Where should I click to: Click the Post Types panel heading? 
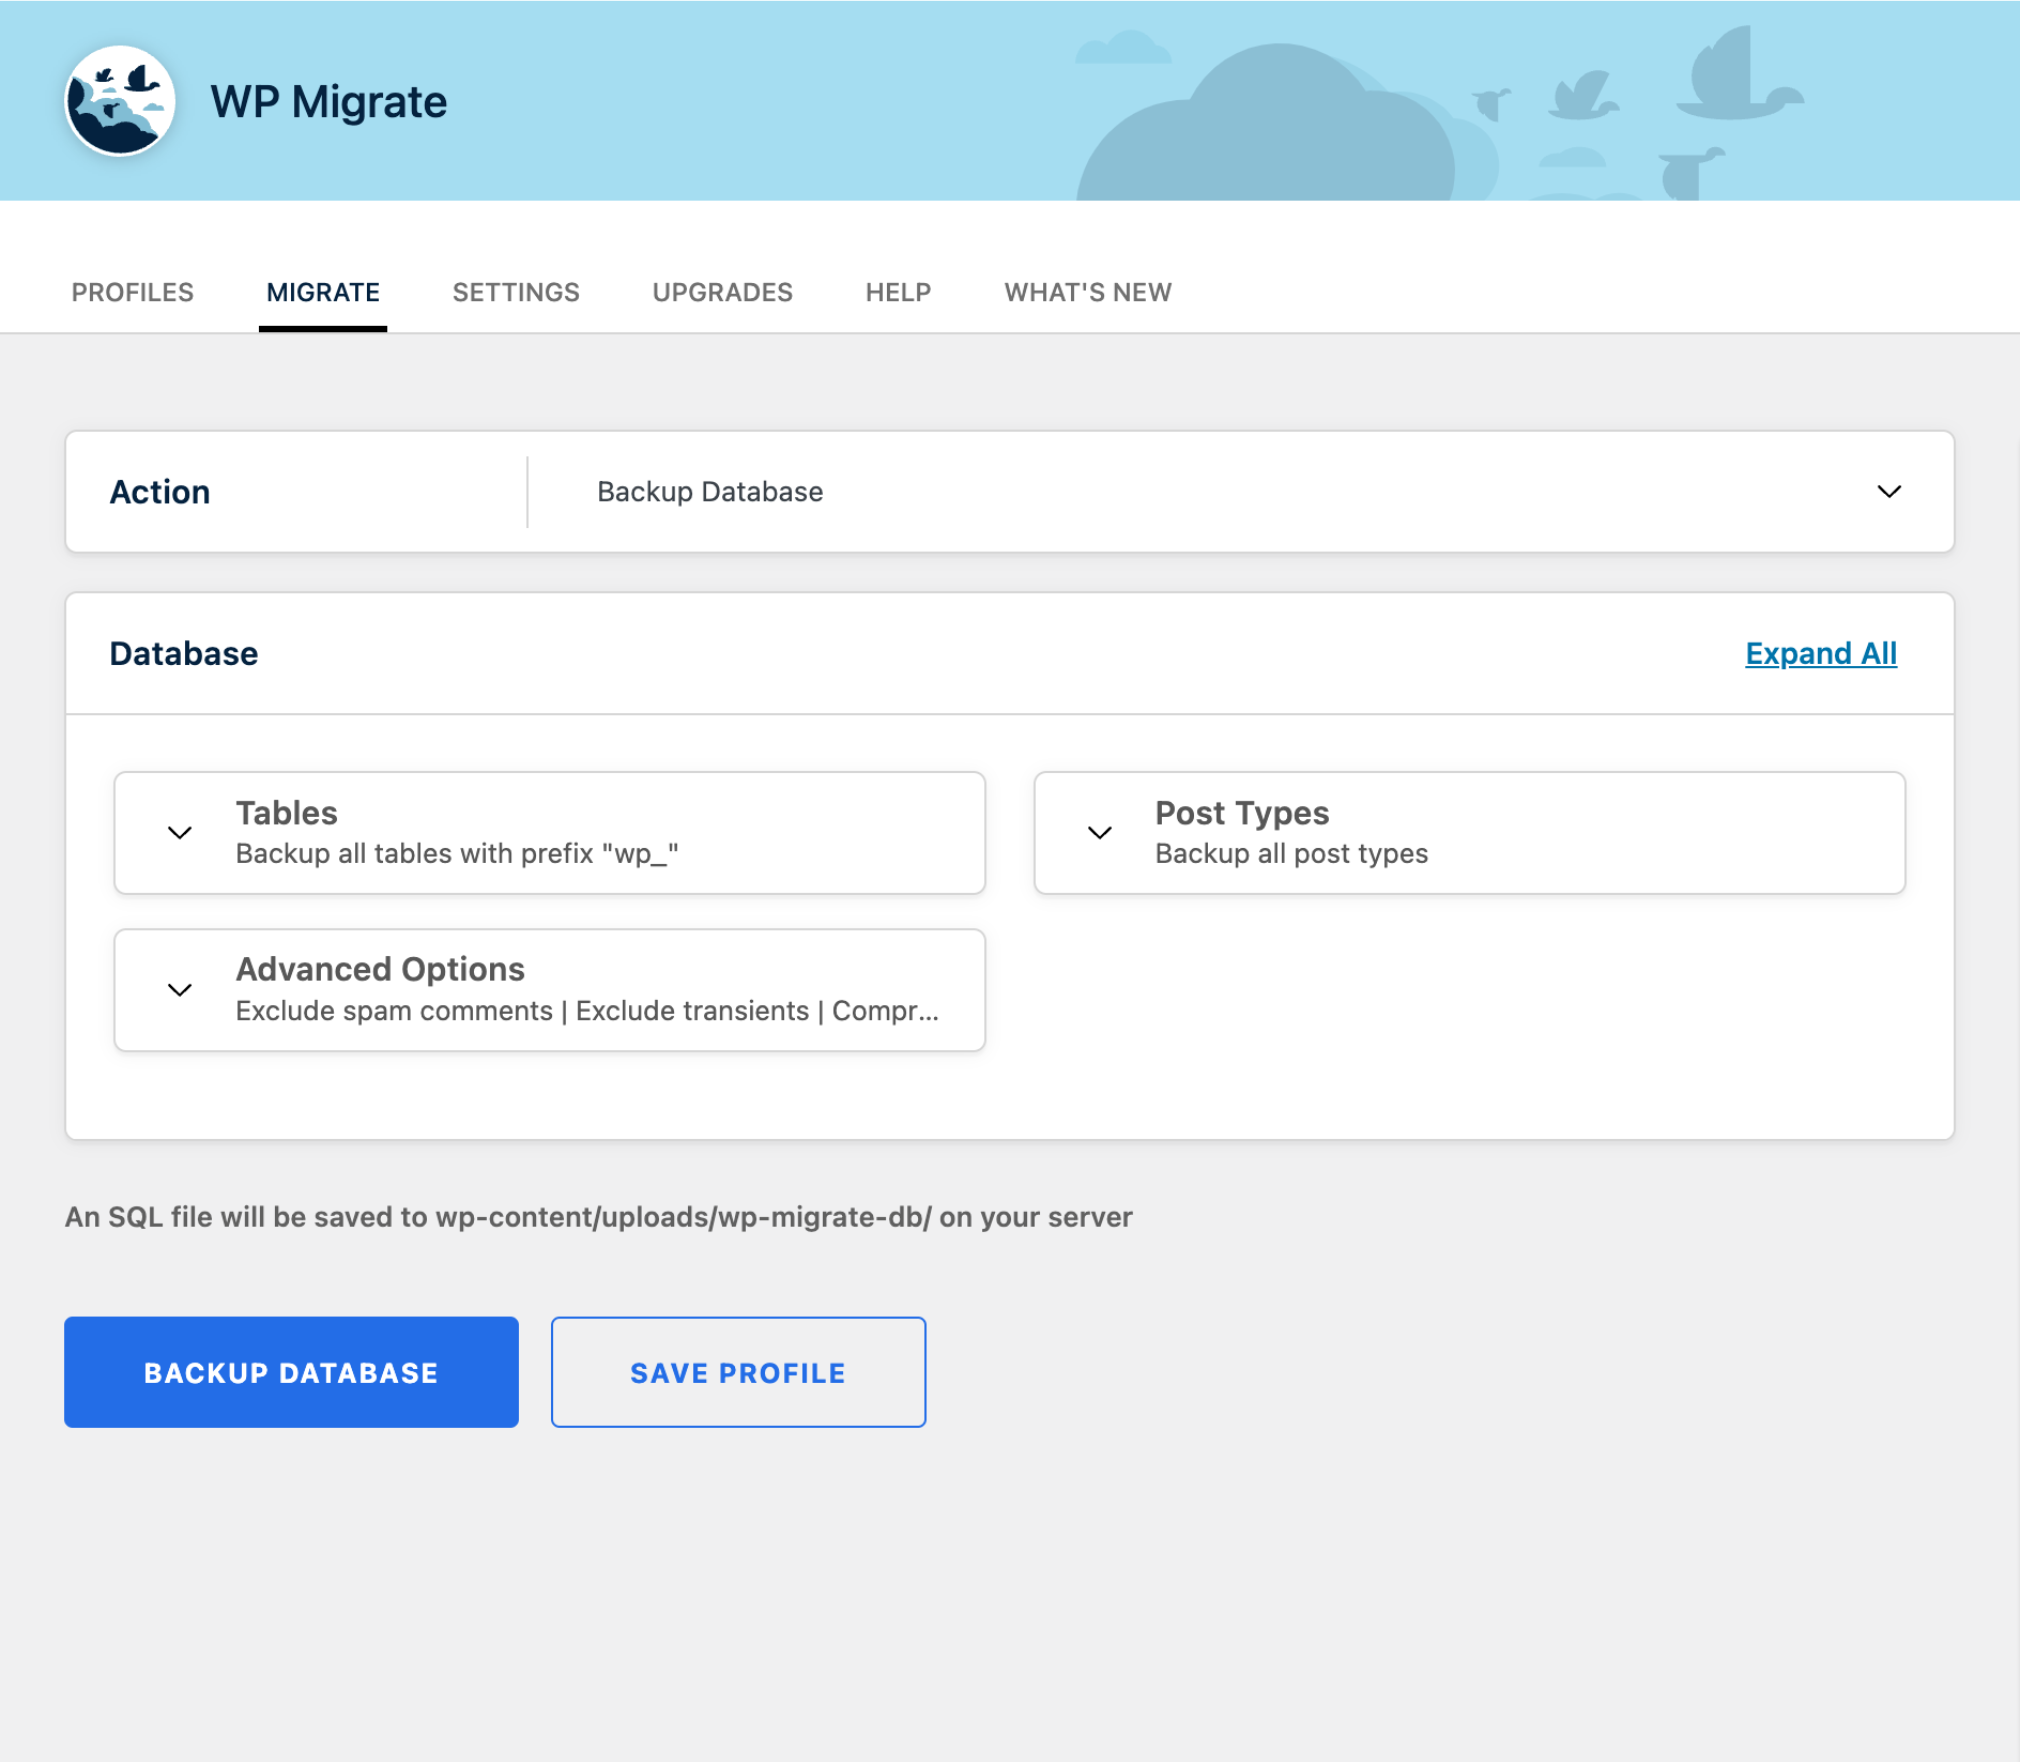point(1242,812)
